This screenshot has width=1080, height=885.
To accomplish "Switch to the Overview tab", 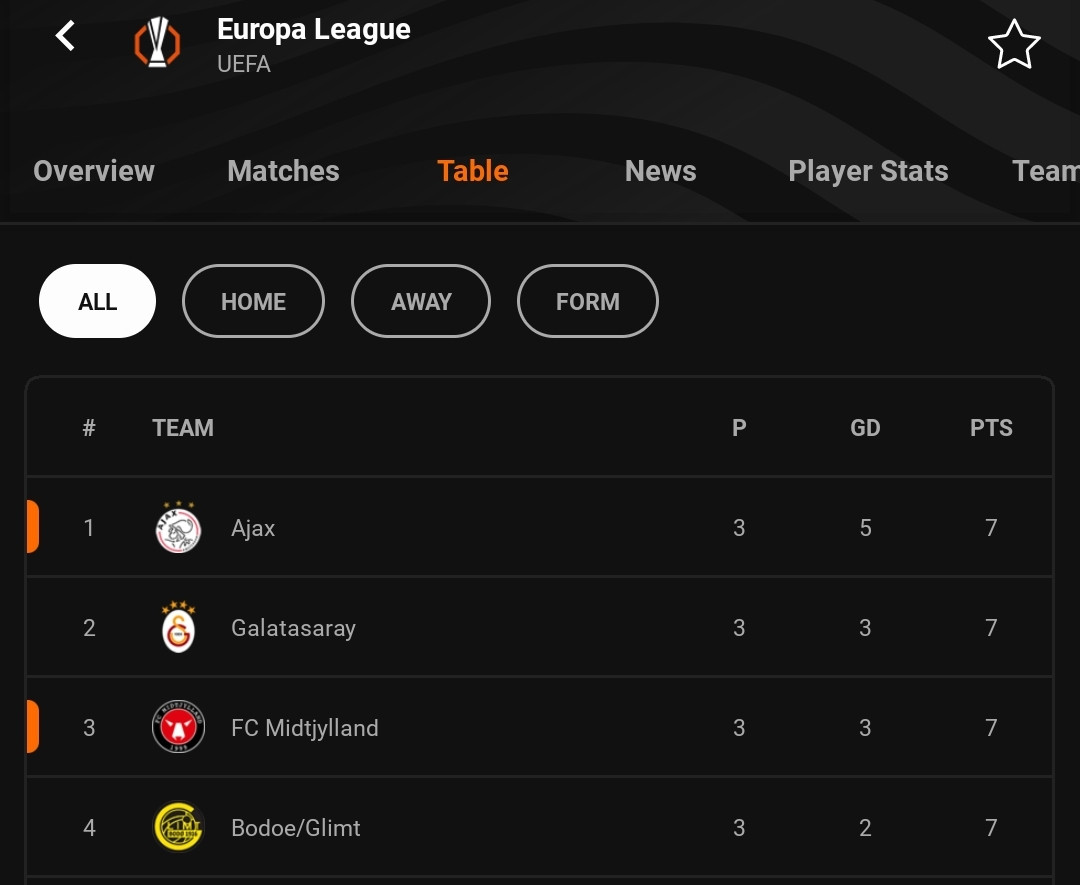I will pyautogui.click(x=94, y=171).
